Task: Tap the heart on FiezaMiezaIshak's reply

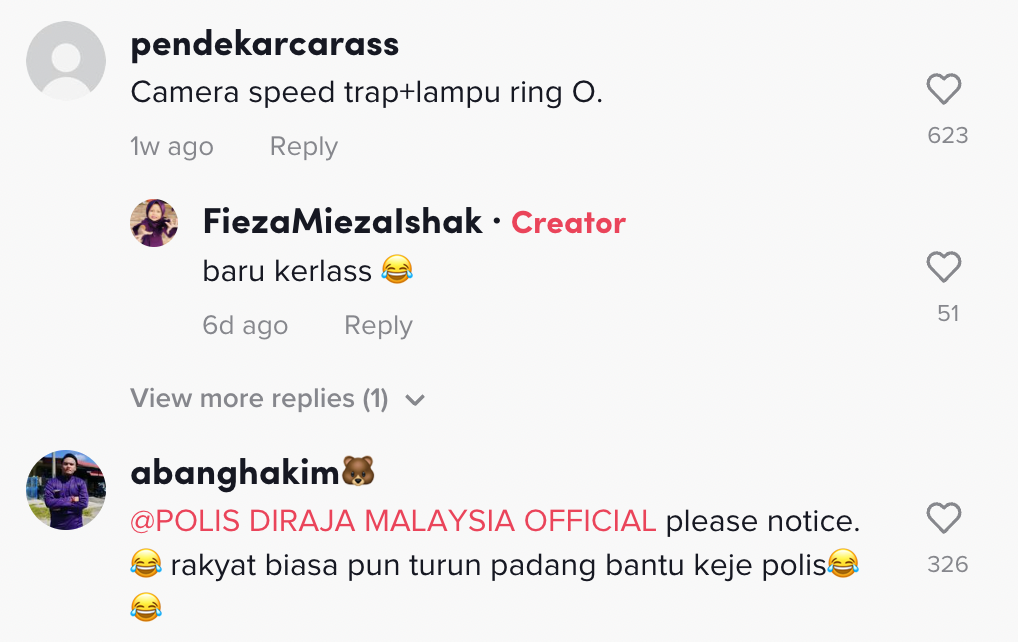Action: (944, 268)
